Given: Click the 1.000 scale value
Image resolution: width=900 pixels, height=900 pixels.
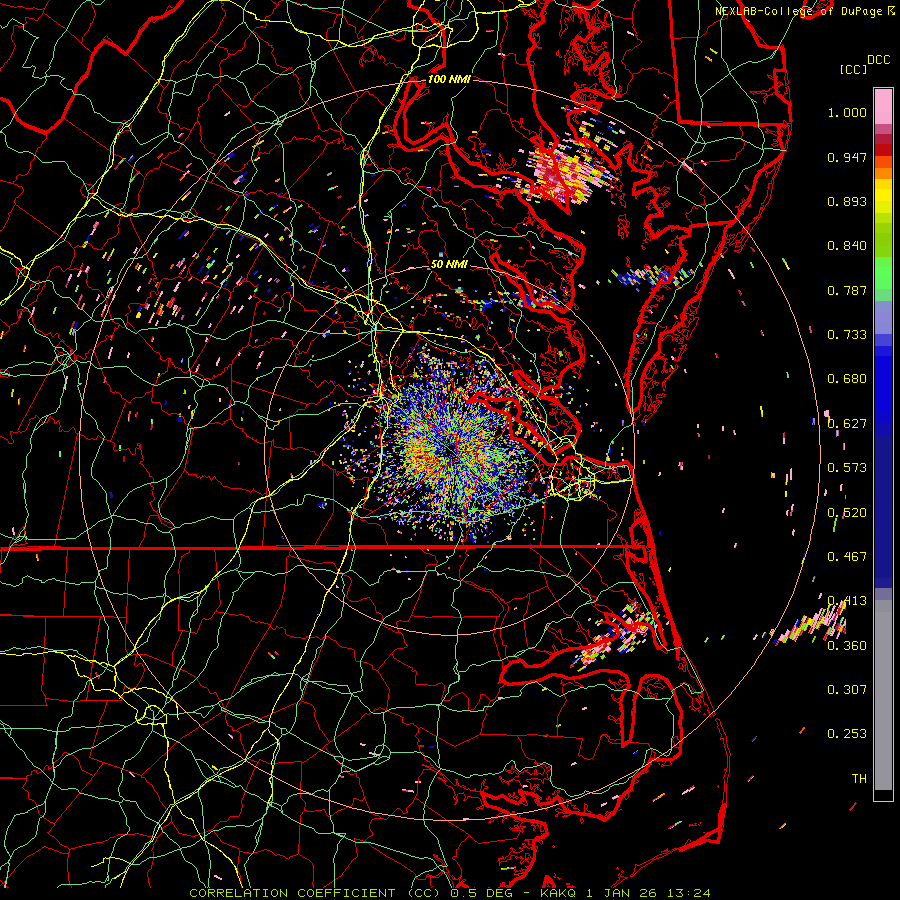Looking at the screenshot, I should (x=847, y=112).
